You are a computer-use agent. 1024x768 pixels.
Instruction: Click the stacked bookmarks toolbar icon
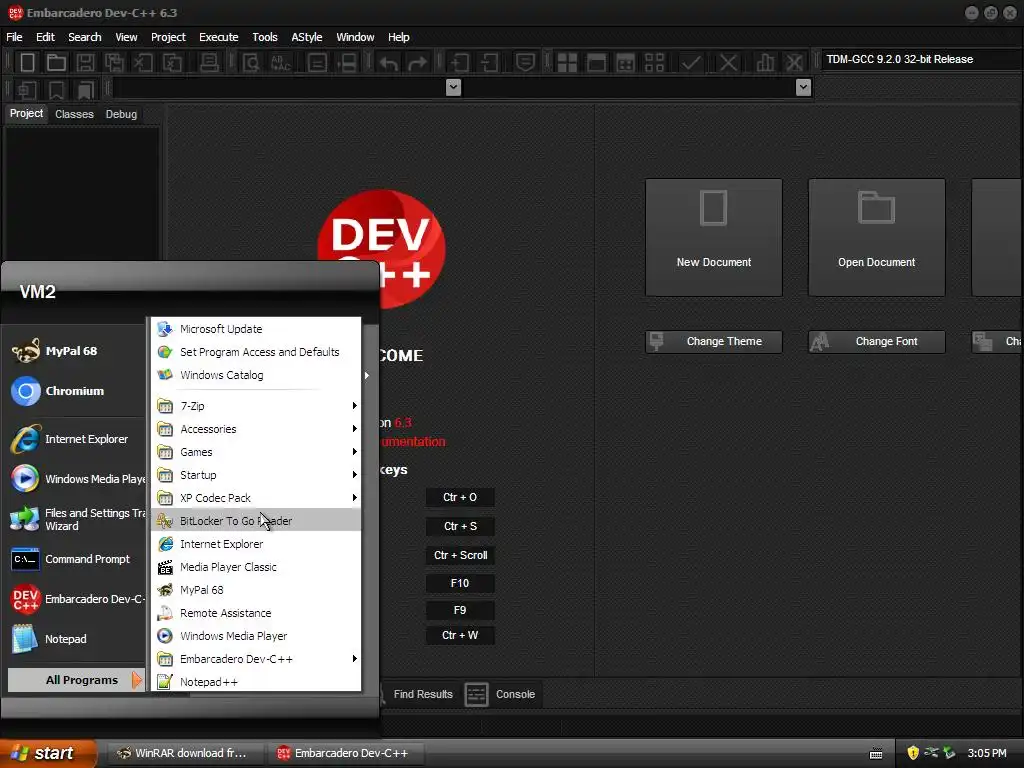point(86,89)
